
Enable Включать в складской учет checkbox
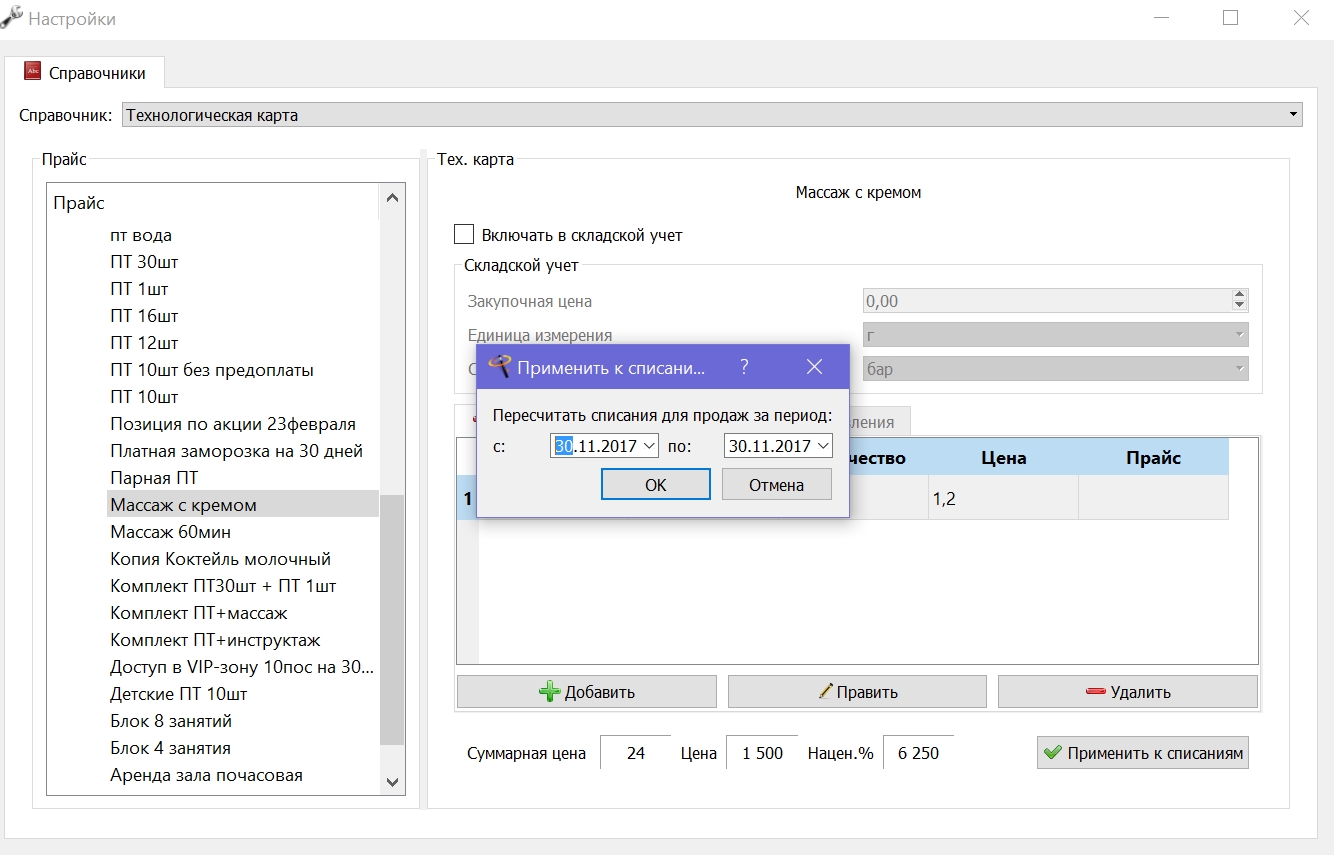464,235
